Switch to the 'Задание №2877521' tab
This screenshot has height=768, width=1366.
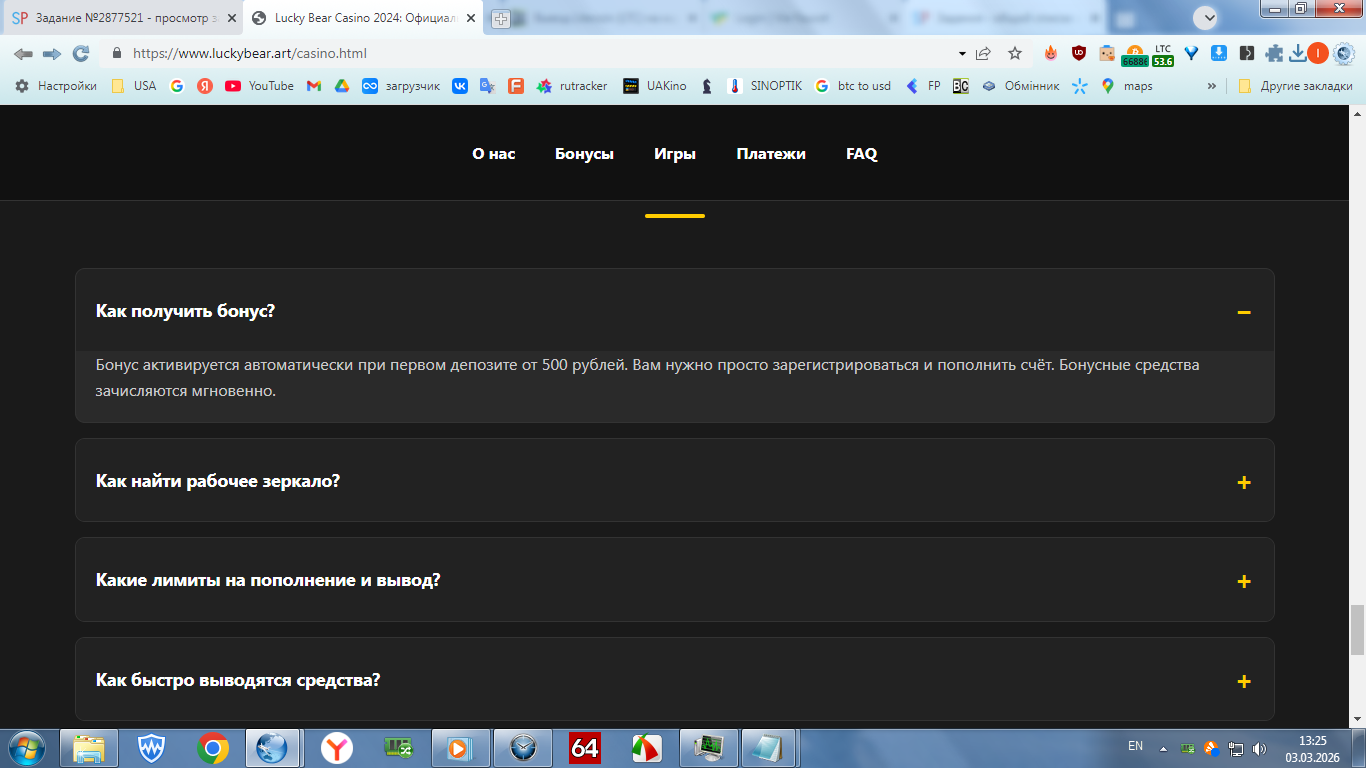tap(121, 18)
